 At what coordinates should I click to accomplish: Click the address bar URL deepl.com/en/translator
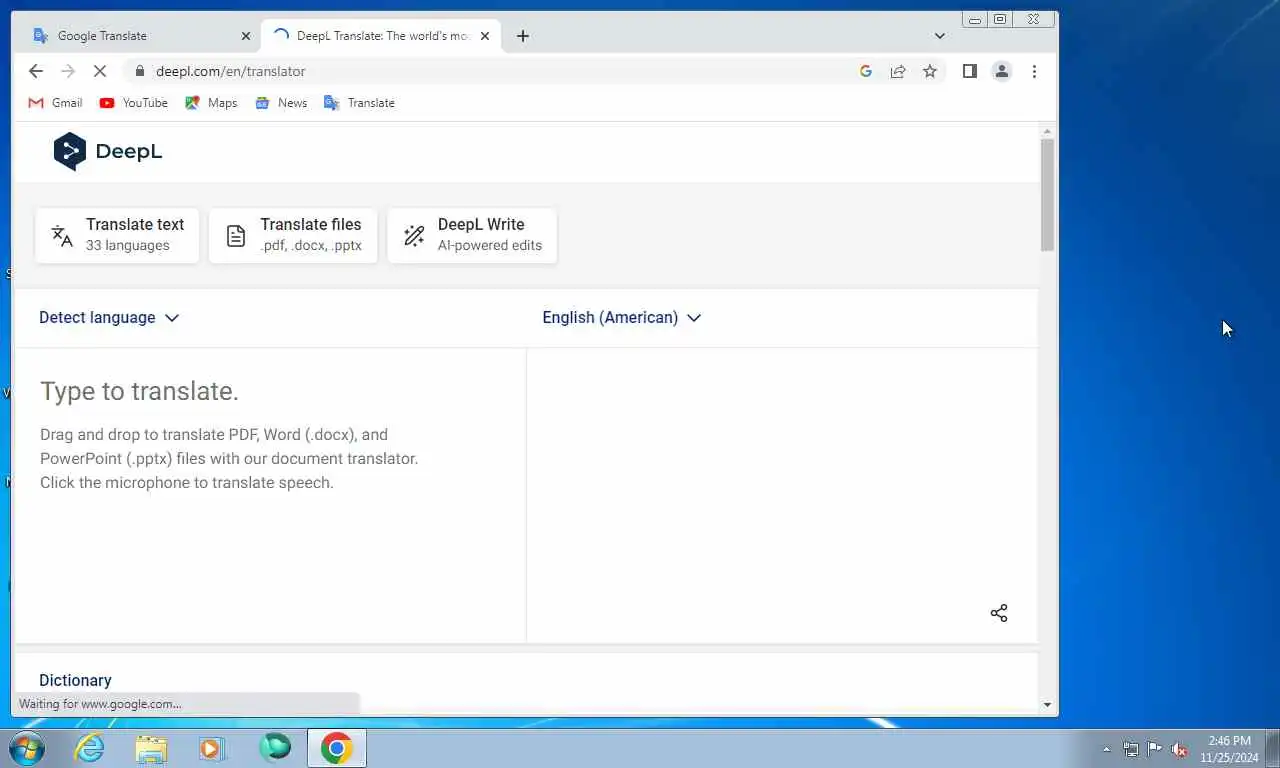[x=230, y=71]
